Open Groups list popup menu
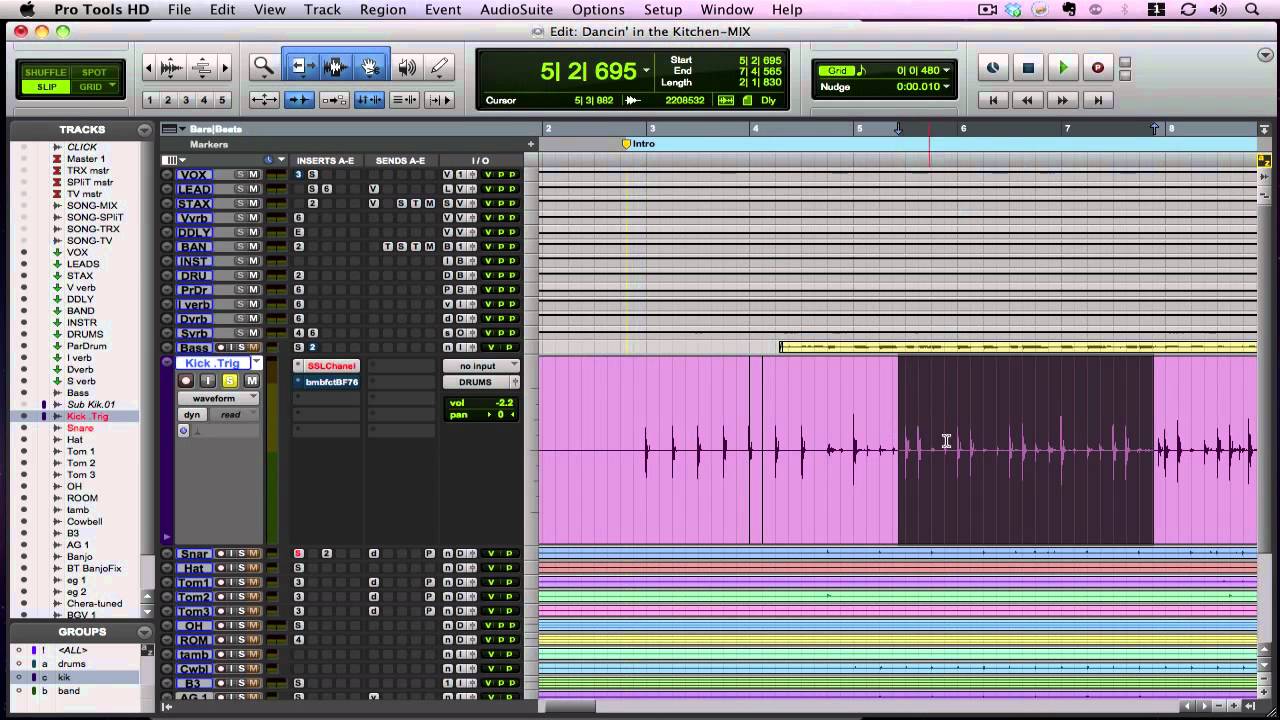The width and height of the screenshot is (1280, 720). click(x=145, y=632)
